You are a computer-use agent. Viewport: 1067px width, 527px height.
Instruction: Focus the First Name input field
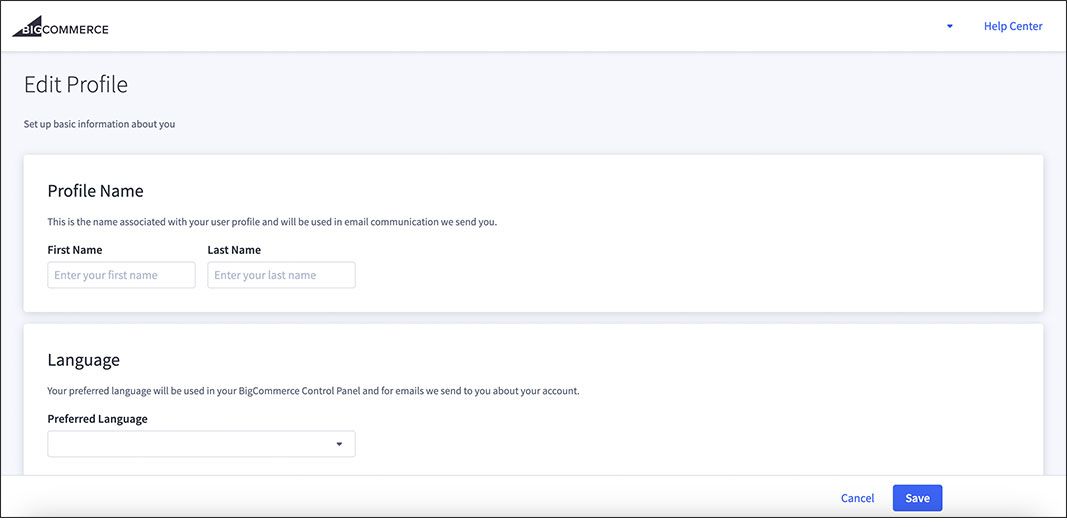click(x=121, y=275)
